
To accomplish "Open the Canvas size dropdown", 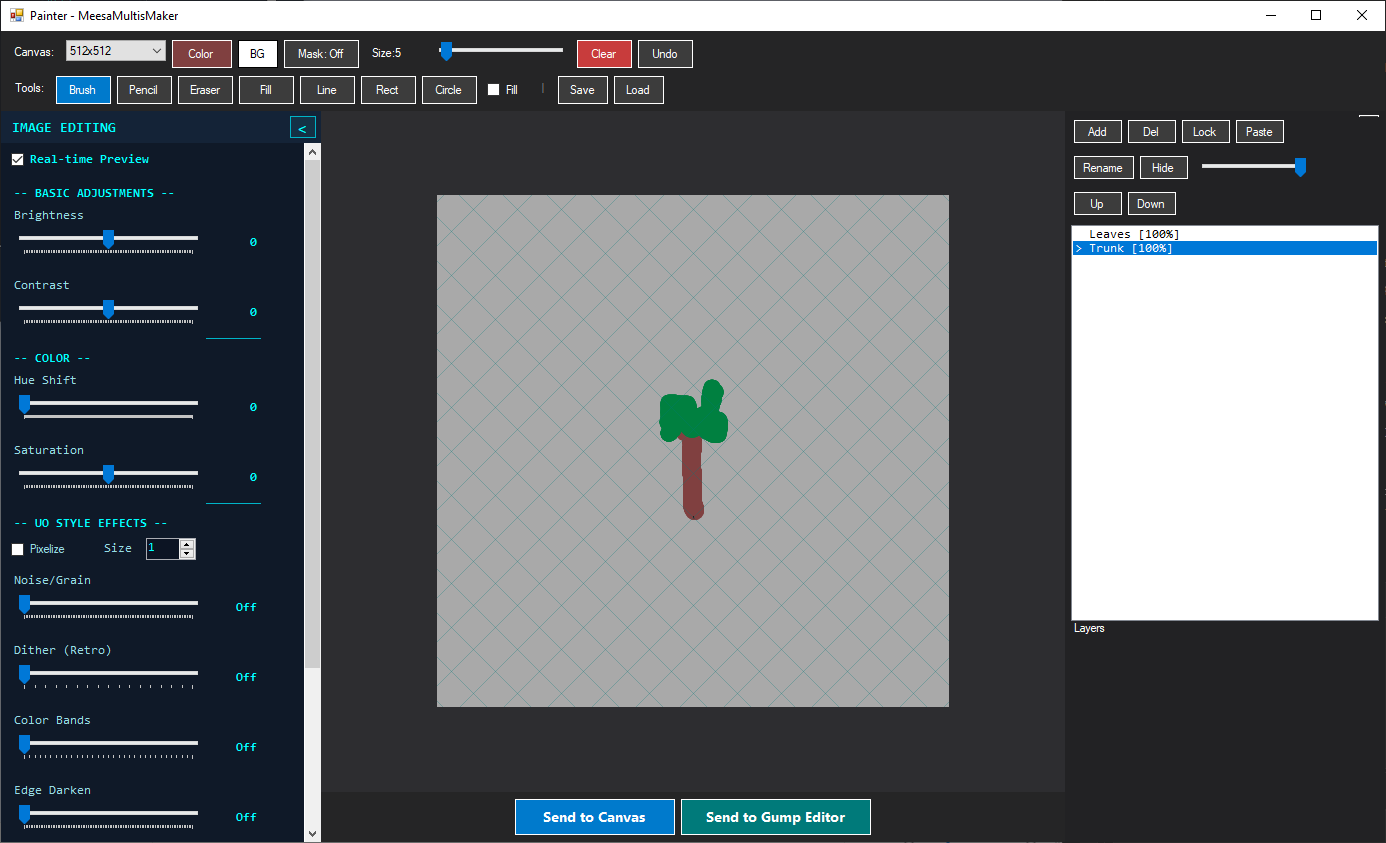I will coord(116,51).
